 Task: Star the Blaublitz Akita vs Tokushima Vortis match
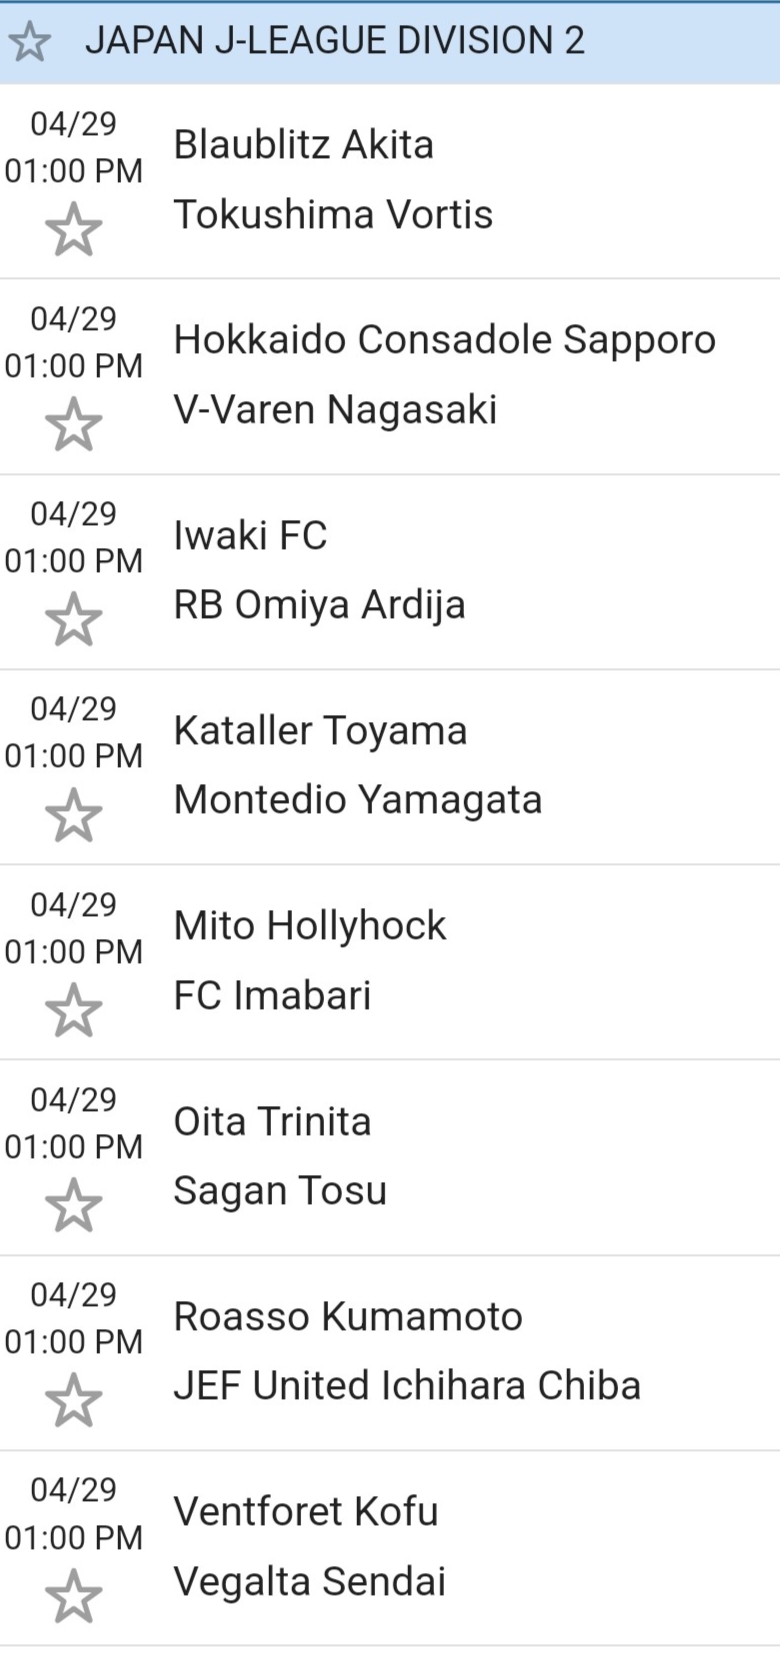point(74,230)
